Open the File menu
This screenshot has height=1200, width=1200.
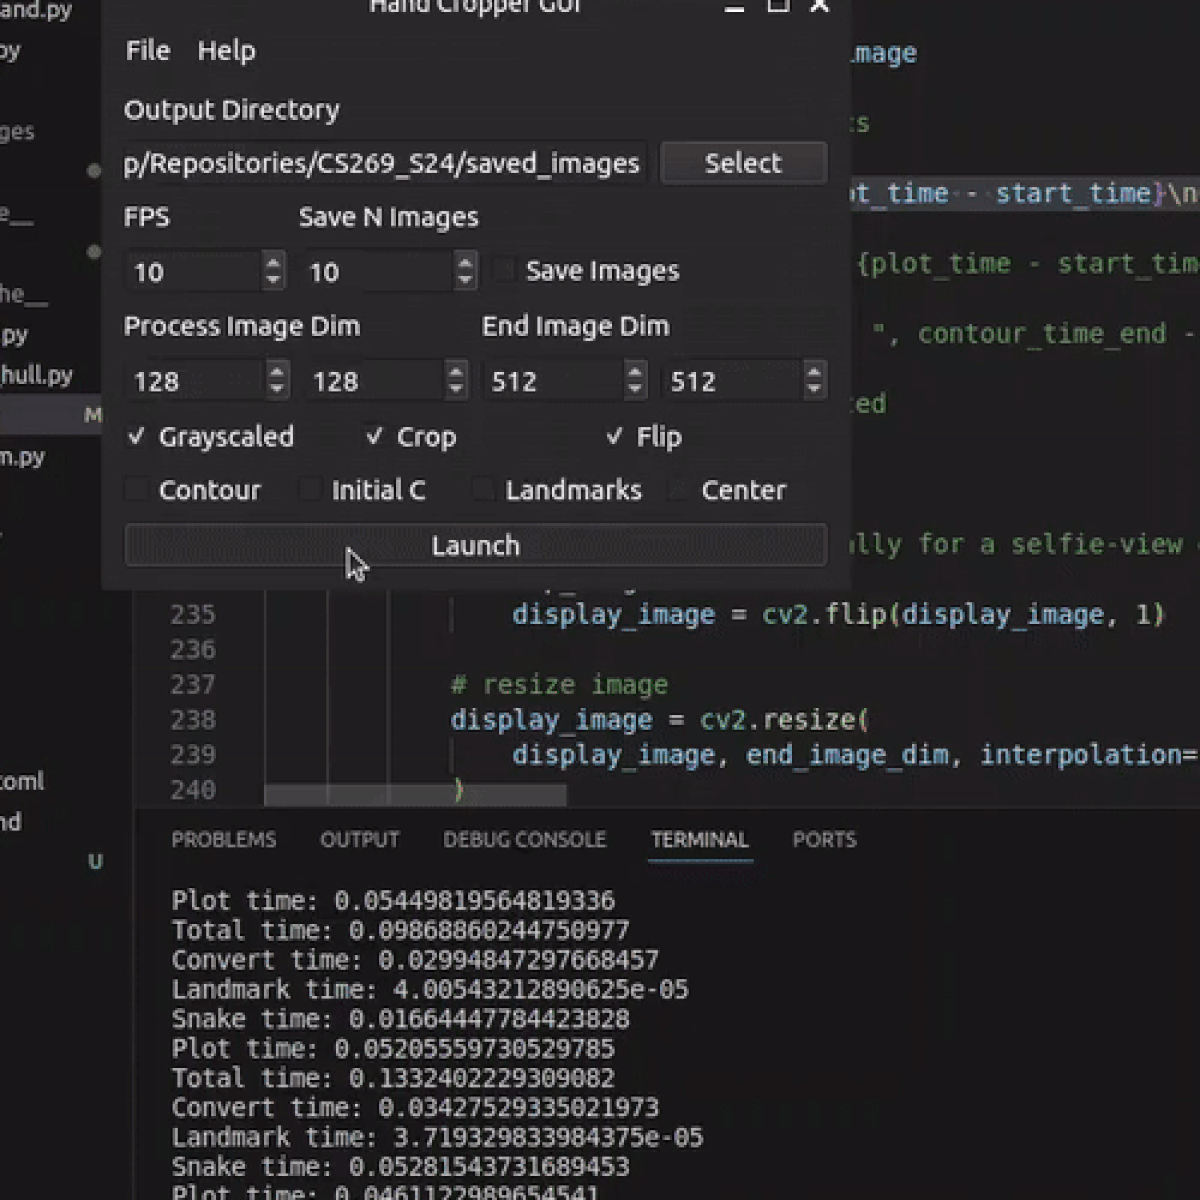(148, 51)
